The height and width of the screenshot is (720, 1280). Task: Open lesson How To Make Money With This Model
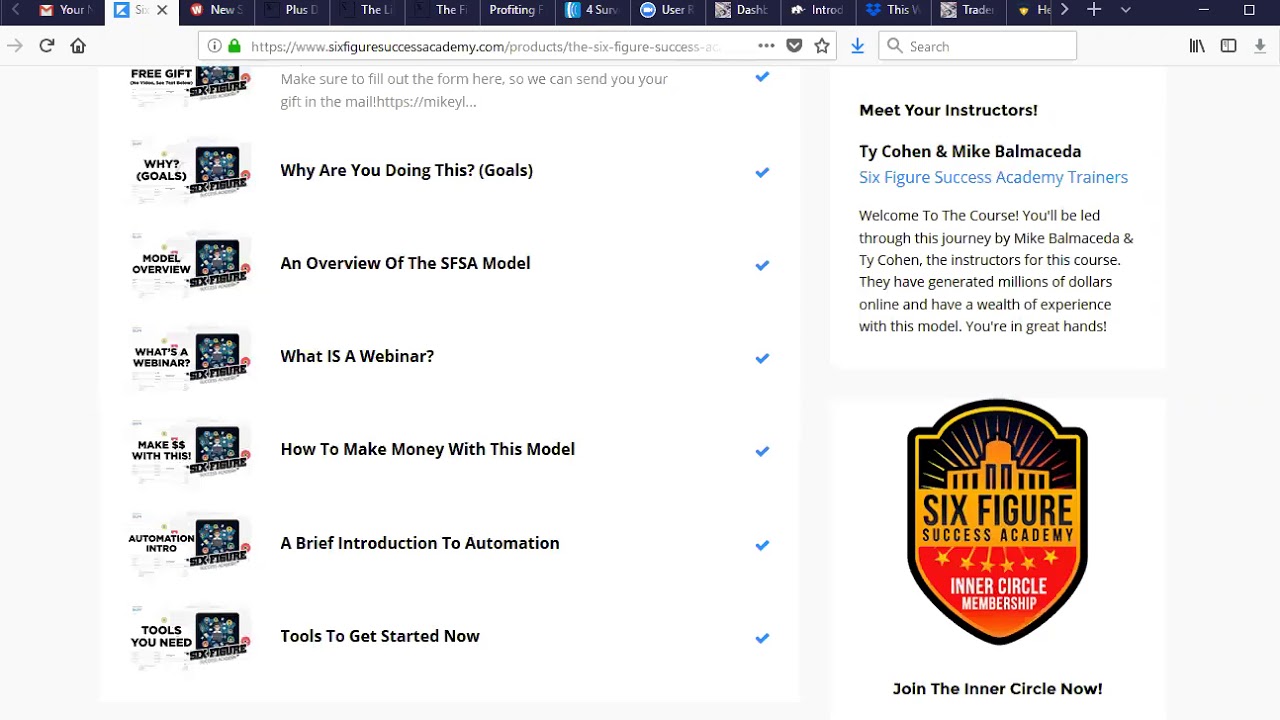tap(427, 449)
